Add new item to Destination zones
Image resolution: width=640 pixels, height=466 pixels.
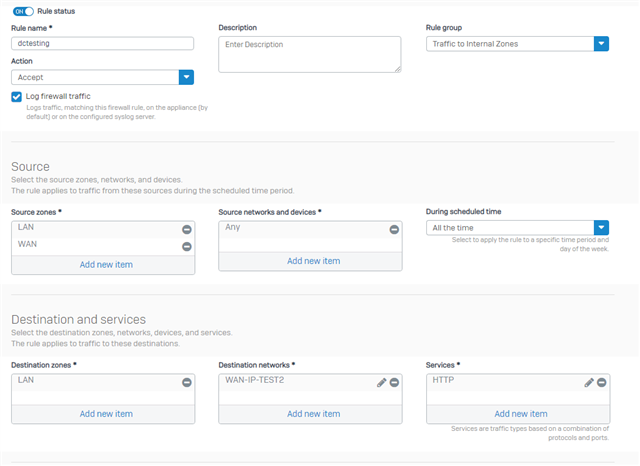pyautogui.click(x=106, y=414)
